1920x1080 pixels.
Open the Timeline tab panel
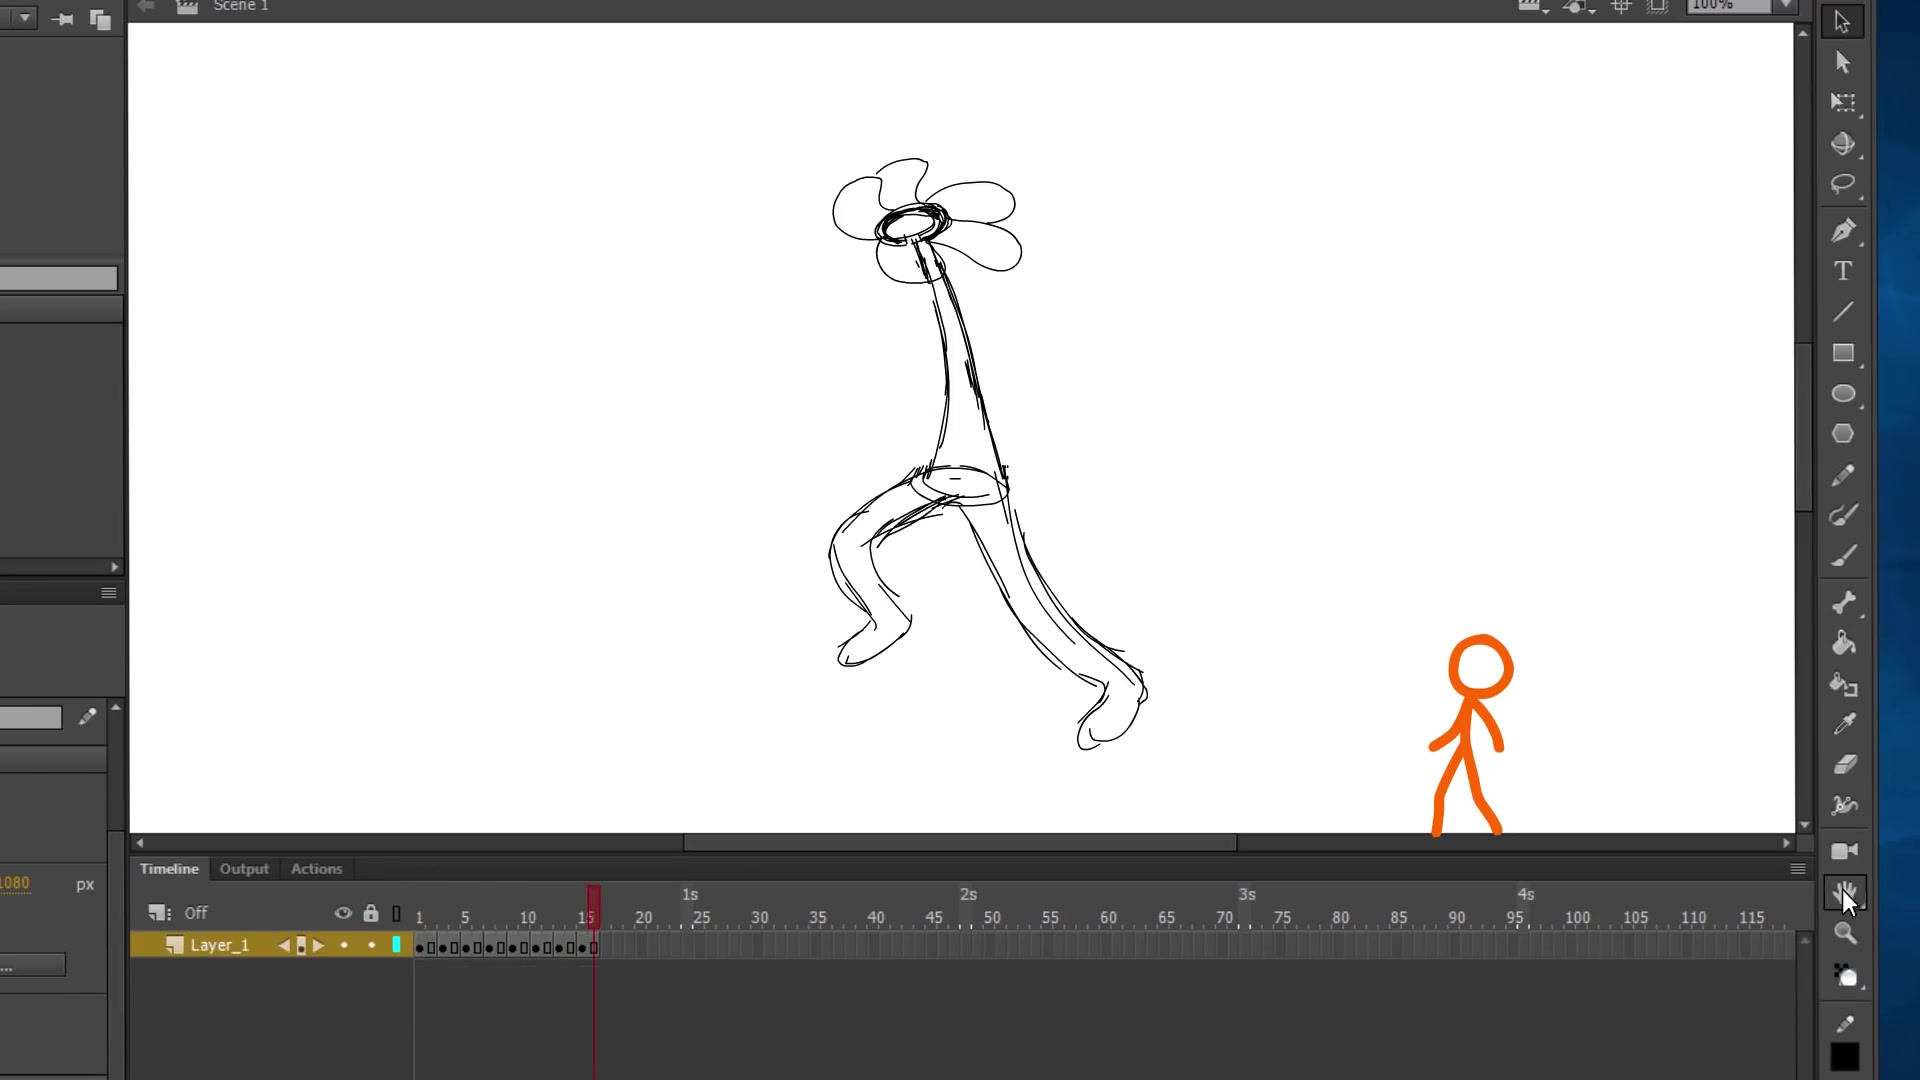(x=169, y=868)
